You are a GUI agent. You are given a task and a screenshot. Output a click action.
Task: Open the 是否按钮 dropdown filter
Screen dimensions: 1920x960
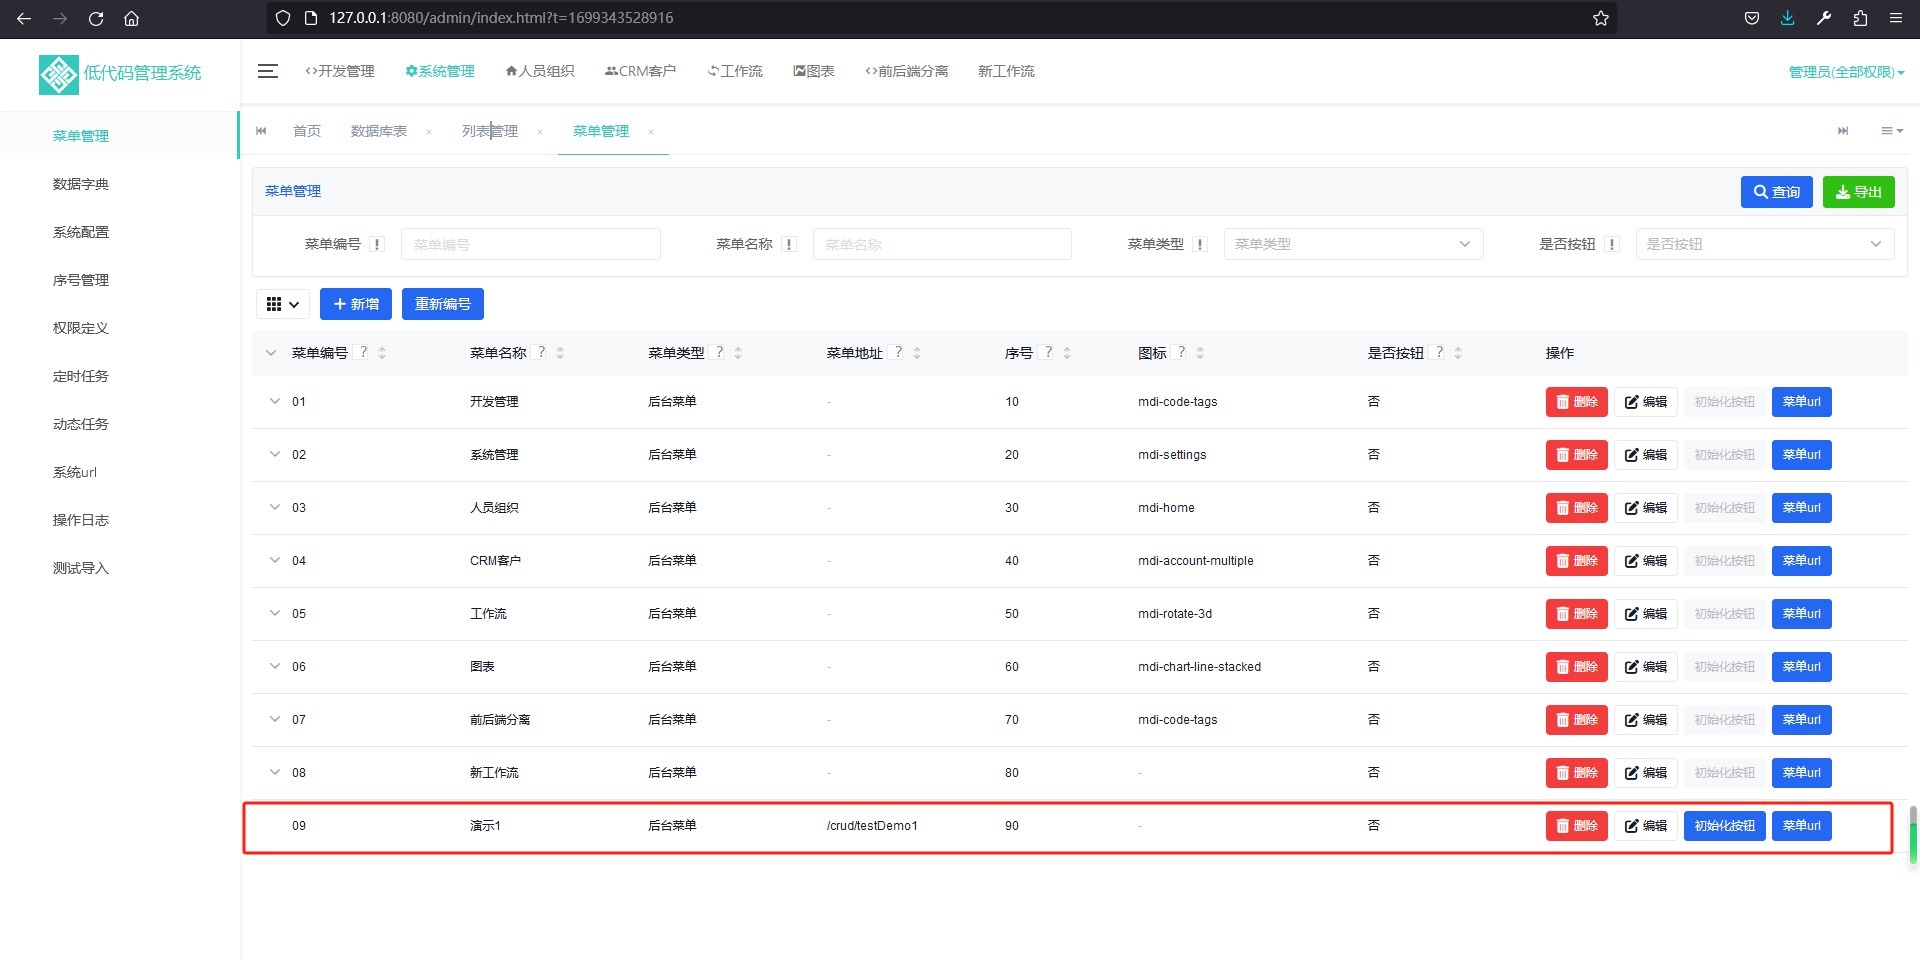pos(1764,244)
